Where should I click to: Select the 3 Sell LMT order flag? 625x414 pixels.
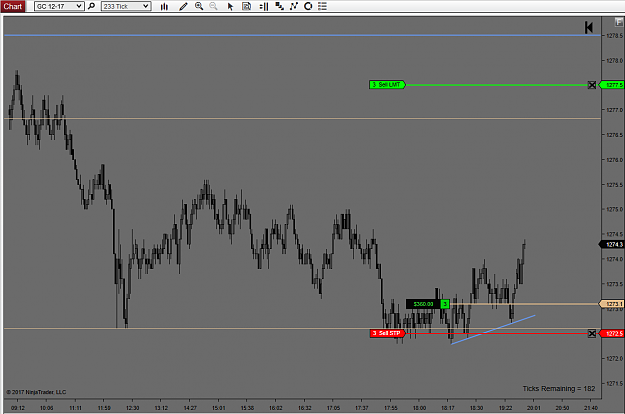pos(387,85)
